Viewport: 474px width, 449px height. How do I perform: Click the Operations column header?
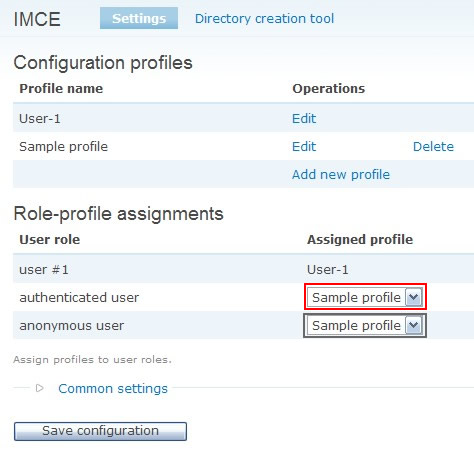[329, 88]
